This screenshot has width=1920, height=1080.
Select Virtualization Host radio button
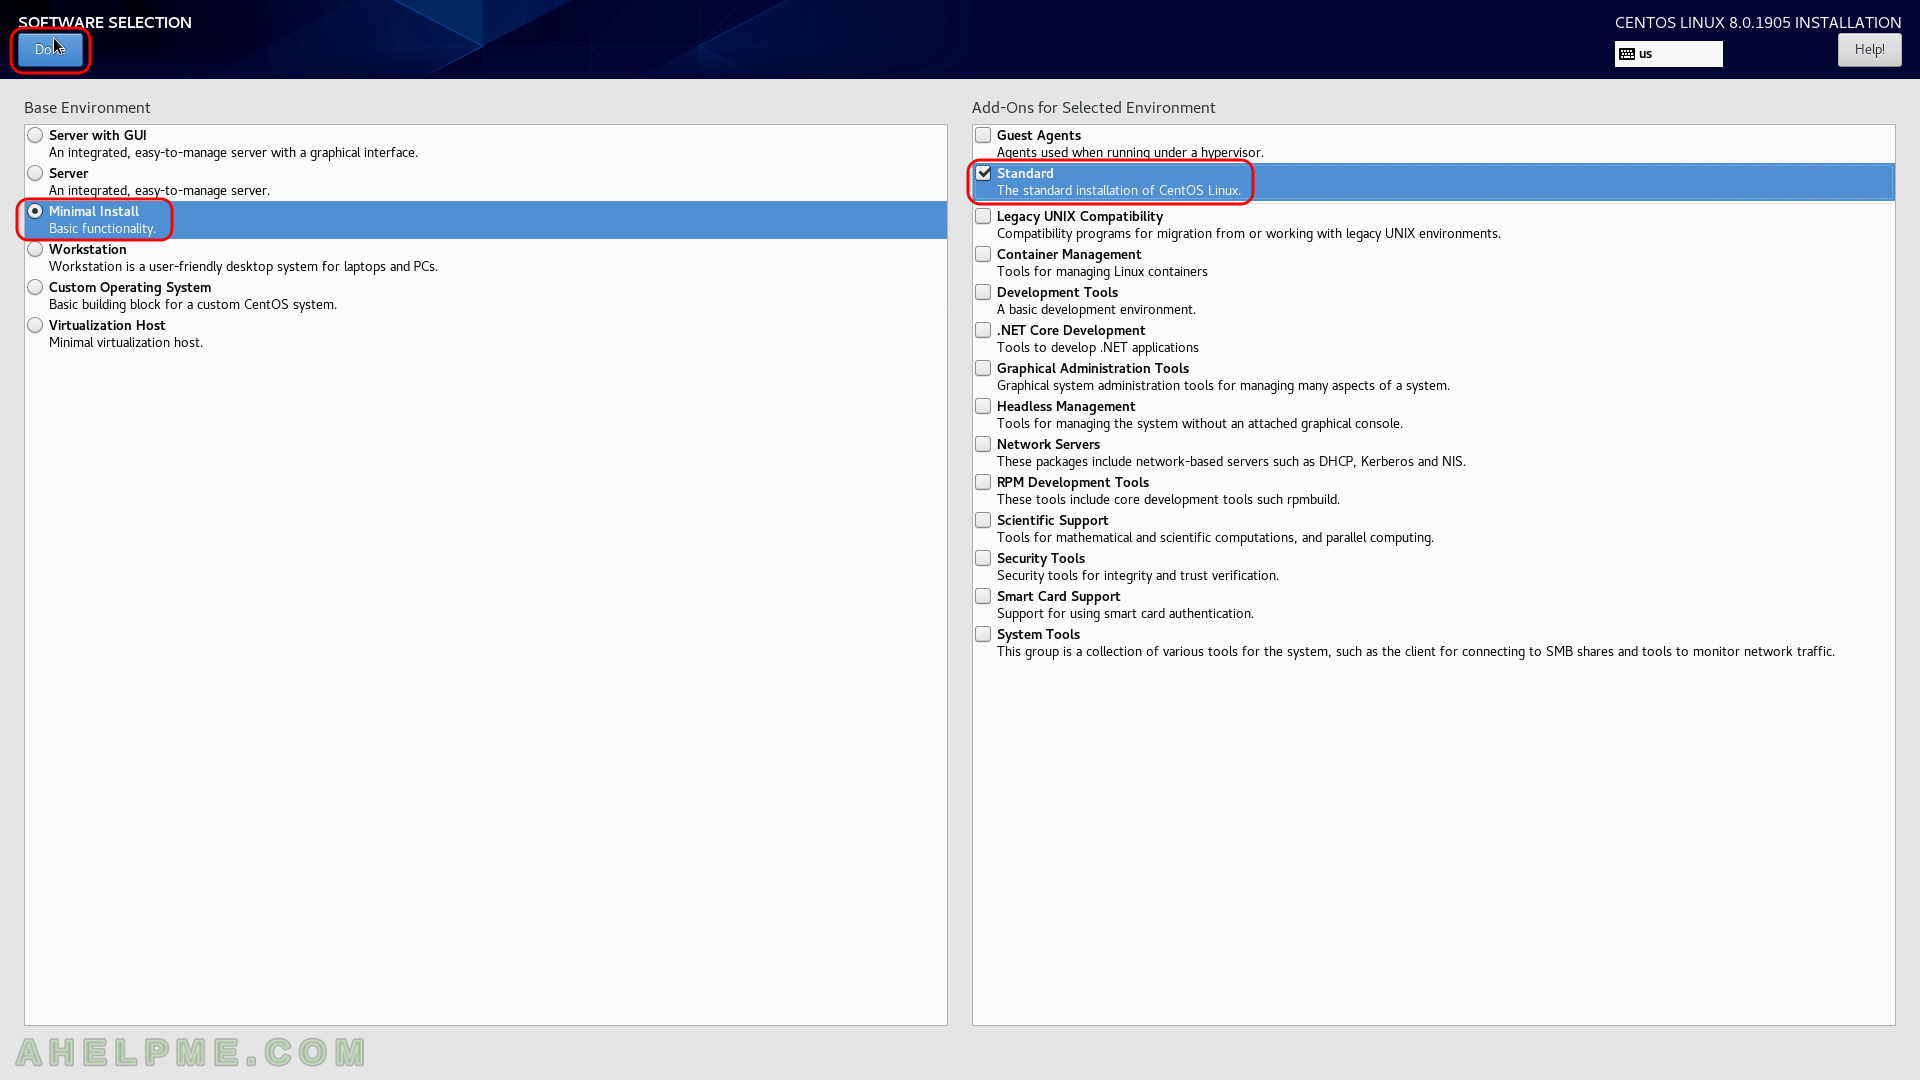[35, 325]
